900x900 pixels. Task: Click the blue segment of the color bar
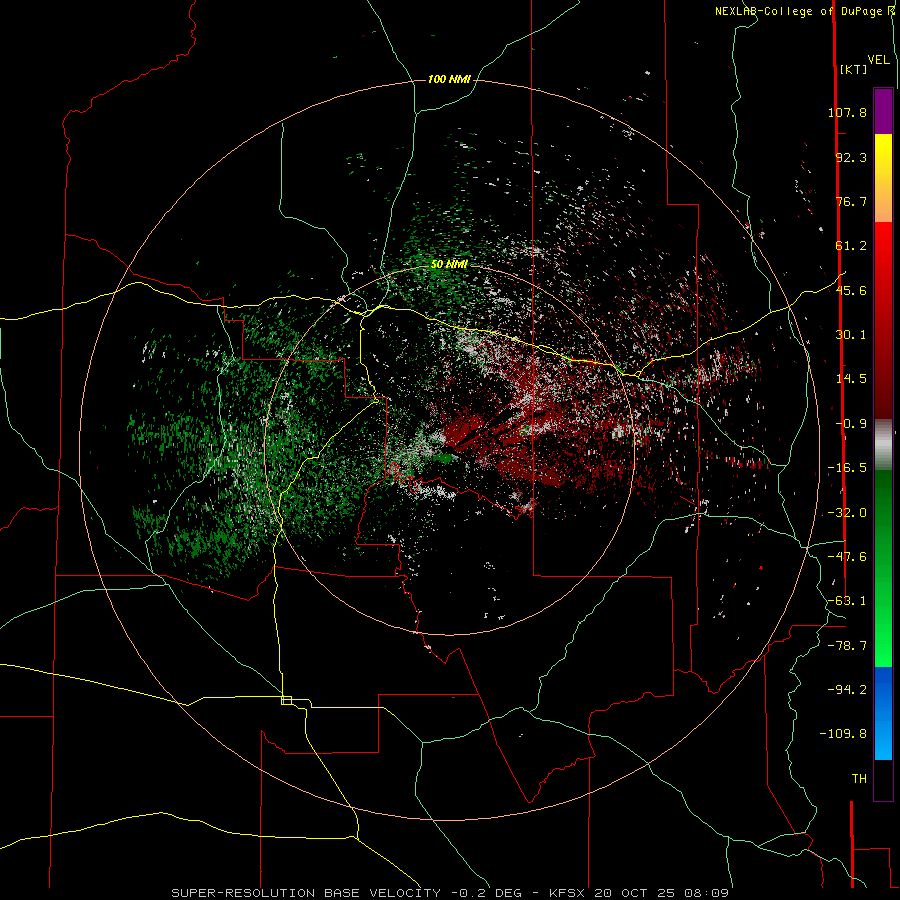coord(883,713)
